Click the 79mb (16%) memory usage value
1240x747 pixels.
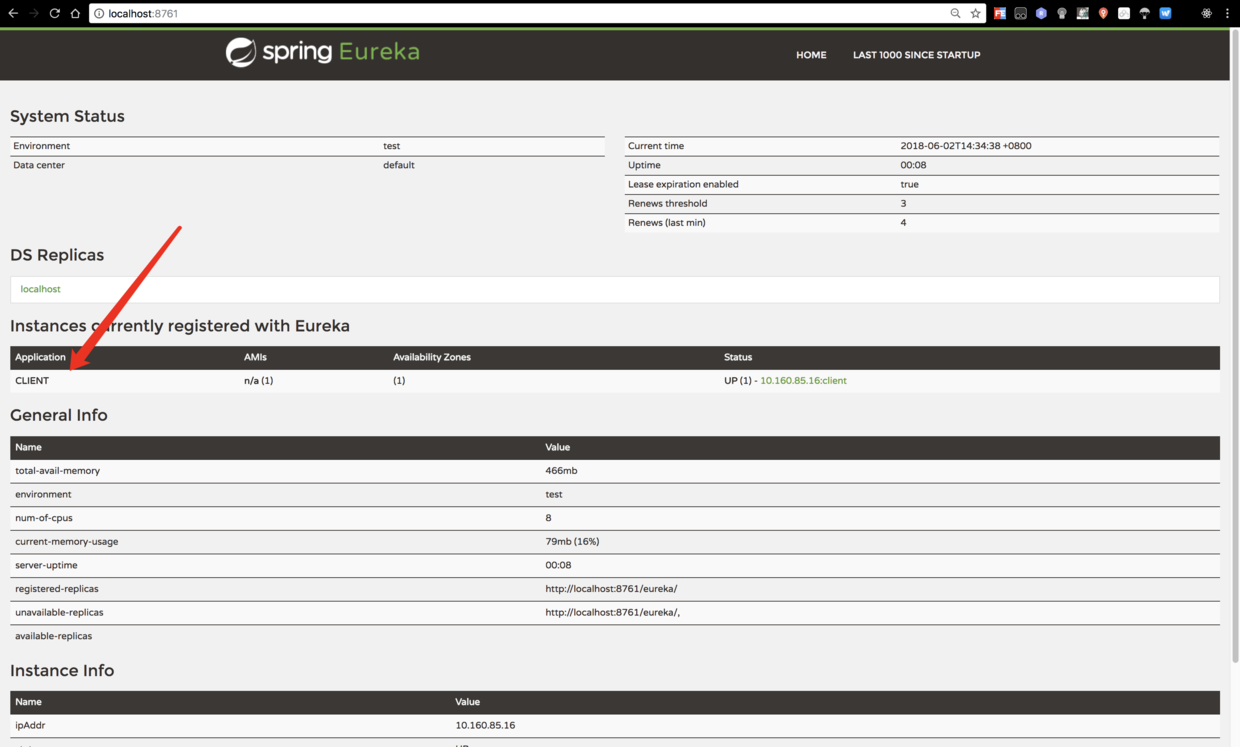[572, 542]
